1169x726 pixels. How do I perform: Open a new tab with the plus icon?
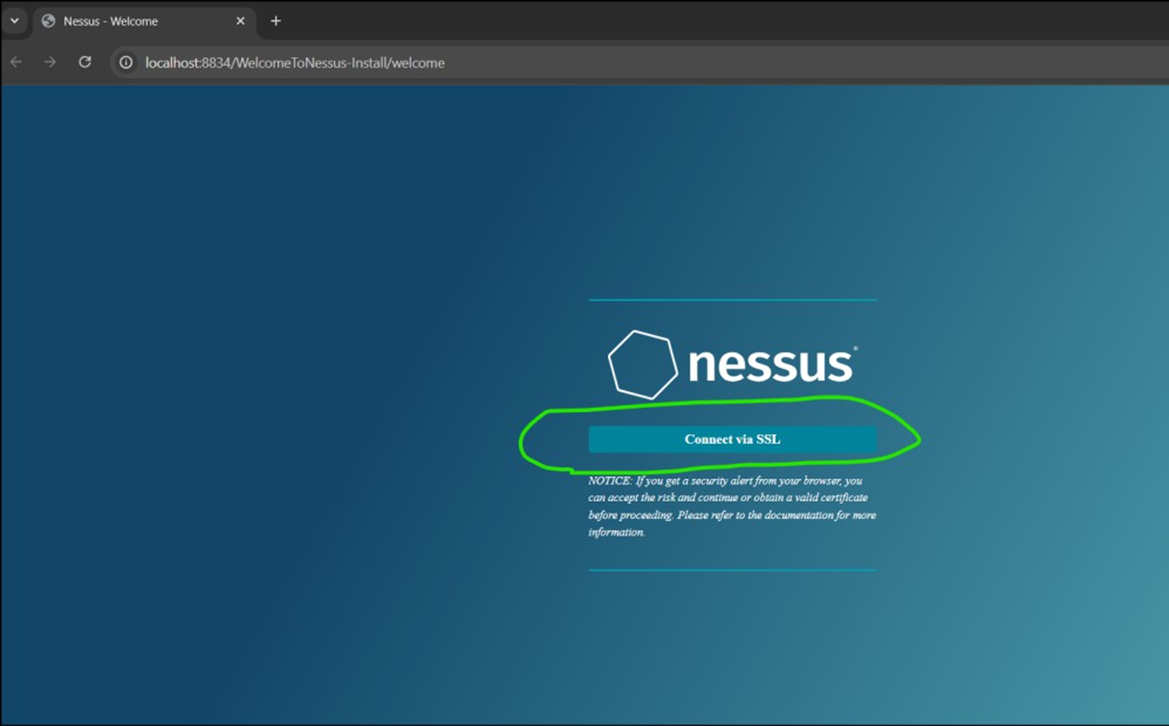pos(276,21)
